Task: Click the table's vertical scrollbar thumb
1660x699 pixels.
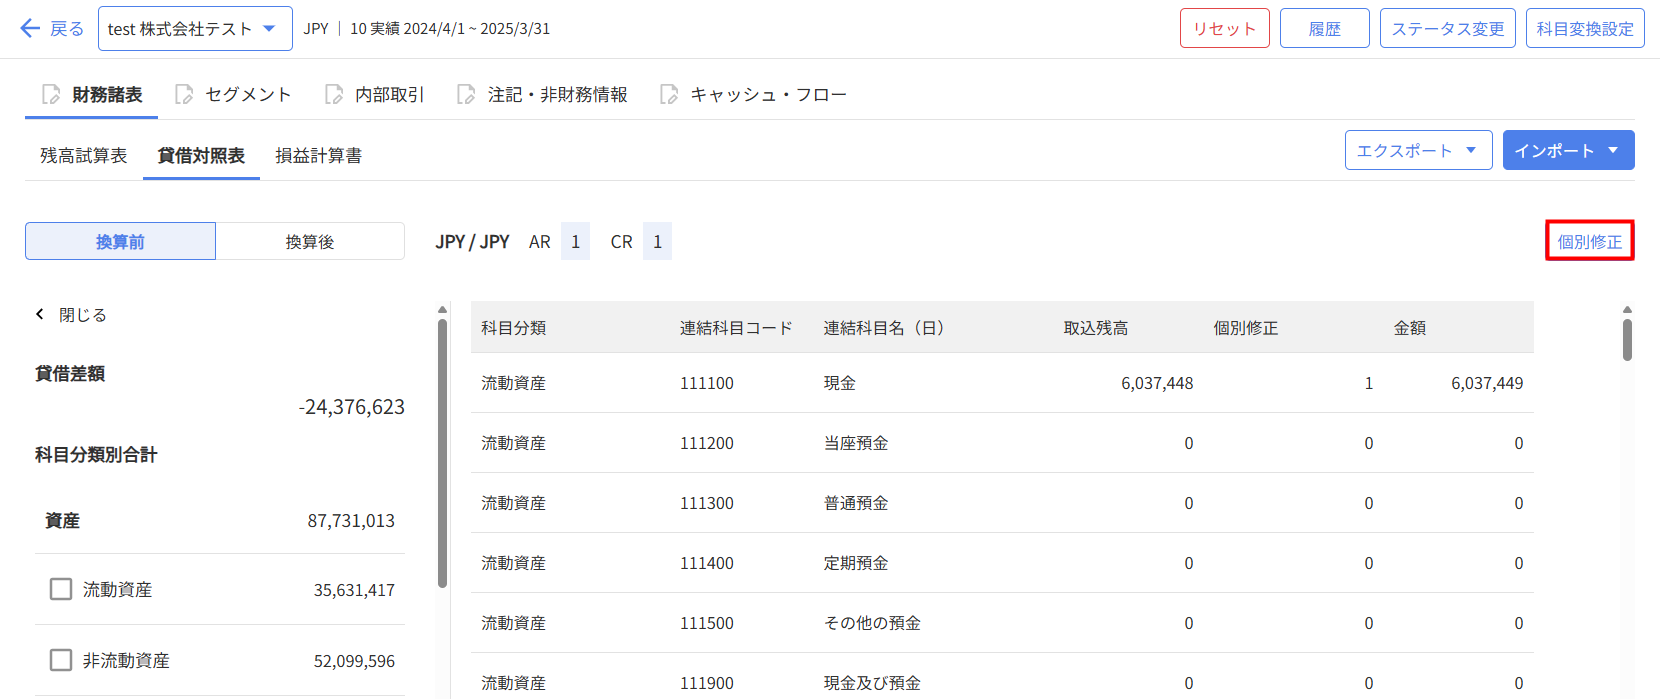Action: [1627, 340]
